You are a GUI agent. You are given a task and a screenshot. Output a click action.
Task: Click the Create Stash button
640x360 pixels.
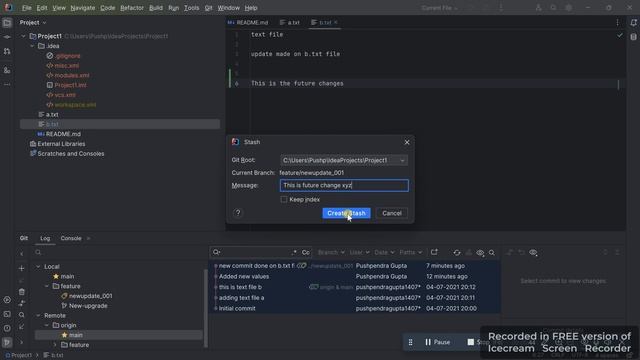(x=346, y=213)
